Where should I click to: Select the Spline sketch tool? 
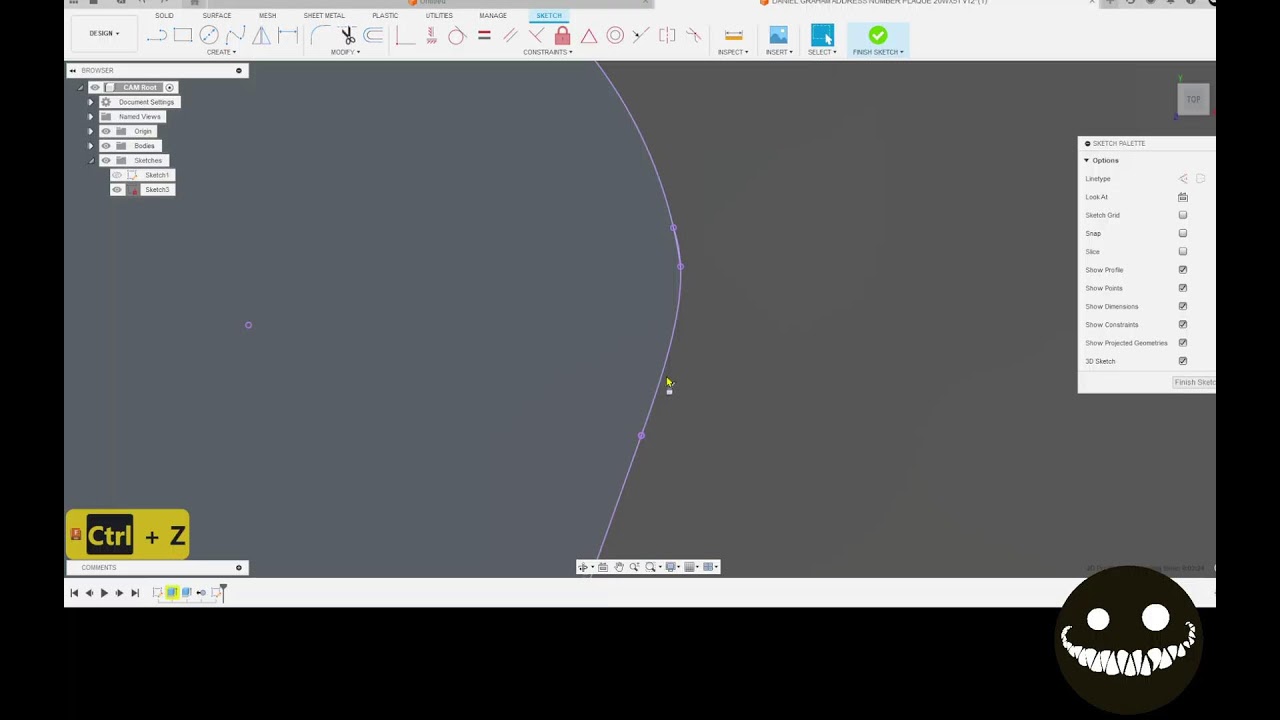pos(235,36)
